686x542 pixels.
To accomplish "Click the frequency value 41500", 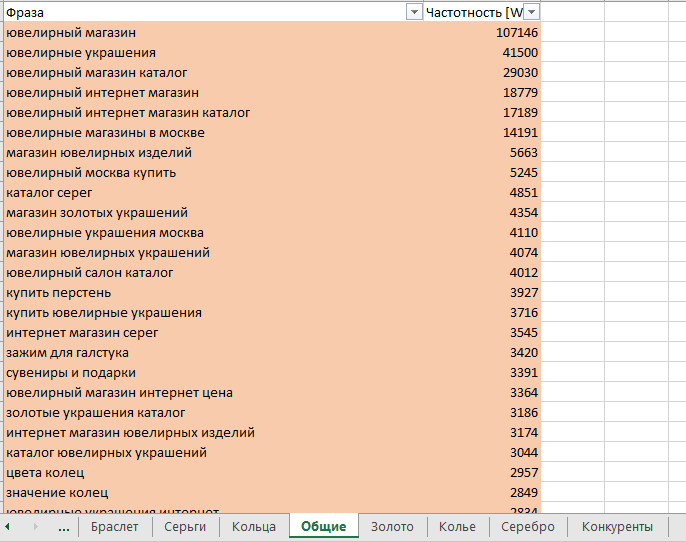I will pyautogui.click(x=520, y=53).
